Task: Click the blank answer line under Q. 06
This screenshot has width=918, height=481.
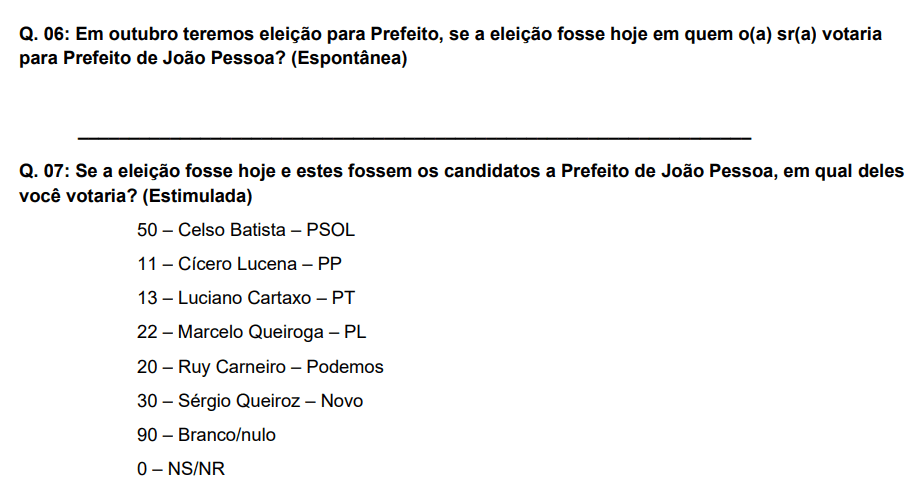Action: pyautogui.click(x=414, y=136)
